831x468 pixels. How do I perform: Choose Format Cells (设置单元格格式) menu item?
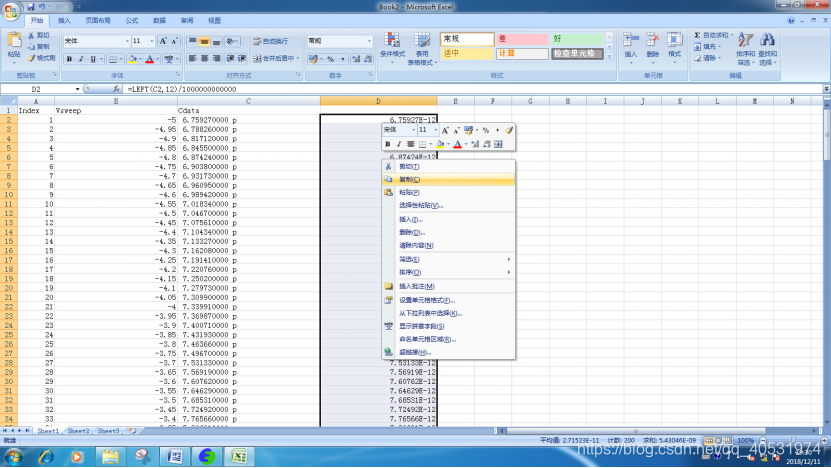[x=448, y=300]
